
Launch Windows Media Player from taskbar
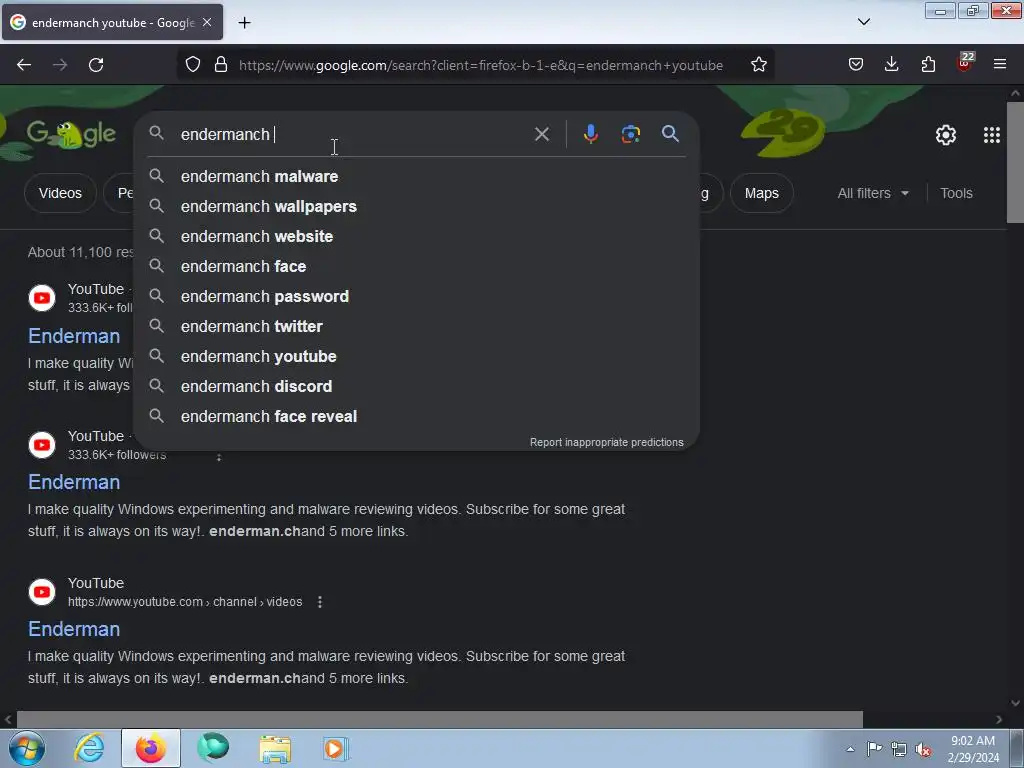click(336, 748)
